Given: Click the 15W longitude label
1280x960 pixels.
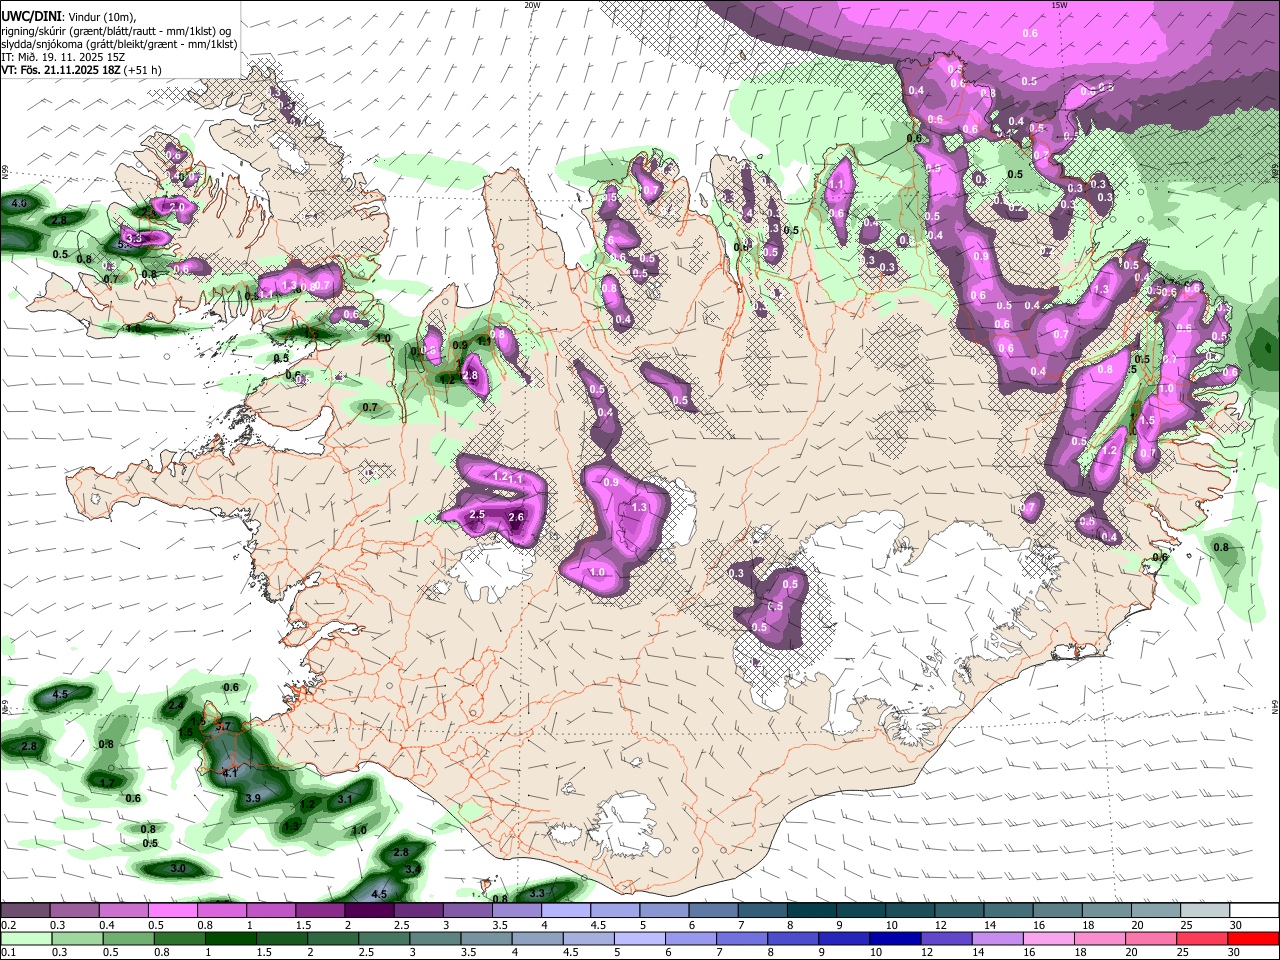Looking at the screenshot, I should (1059, 5).
